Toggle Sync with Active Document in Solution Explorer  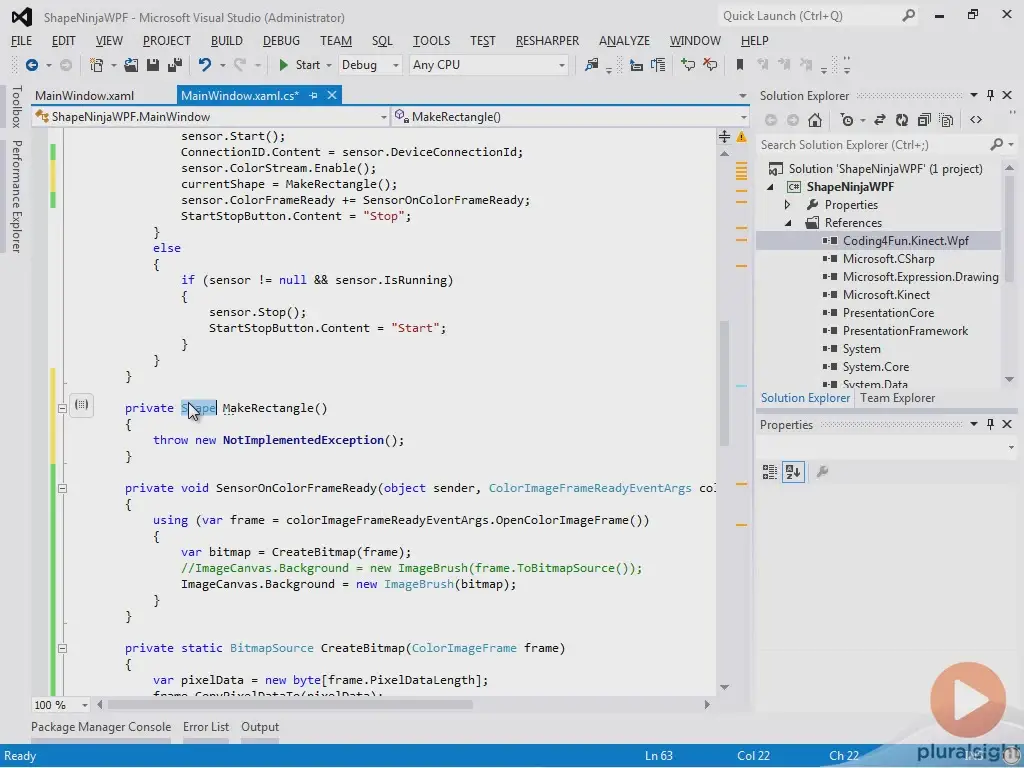coord(880,120)
